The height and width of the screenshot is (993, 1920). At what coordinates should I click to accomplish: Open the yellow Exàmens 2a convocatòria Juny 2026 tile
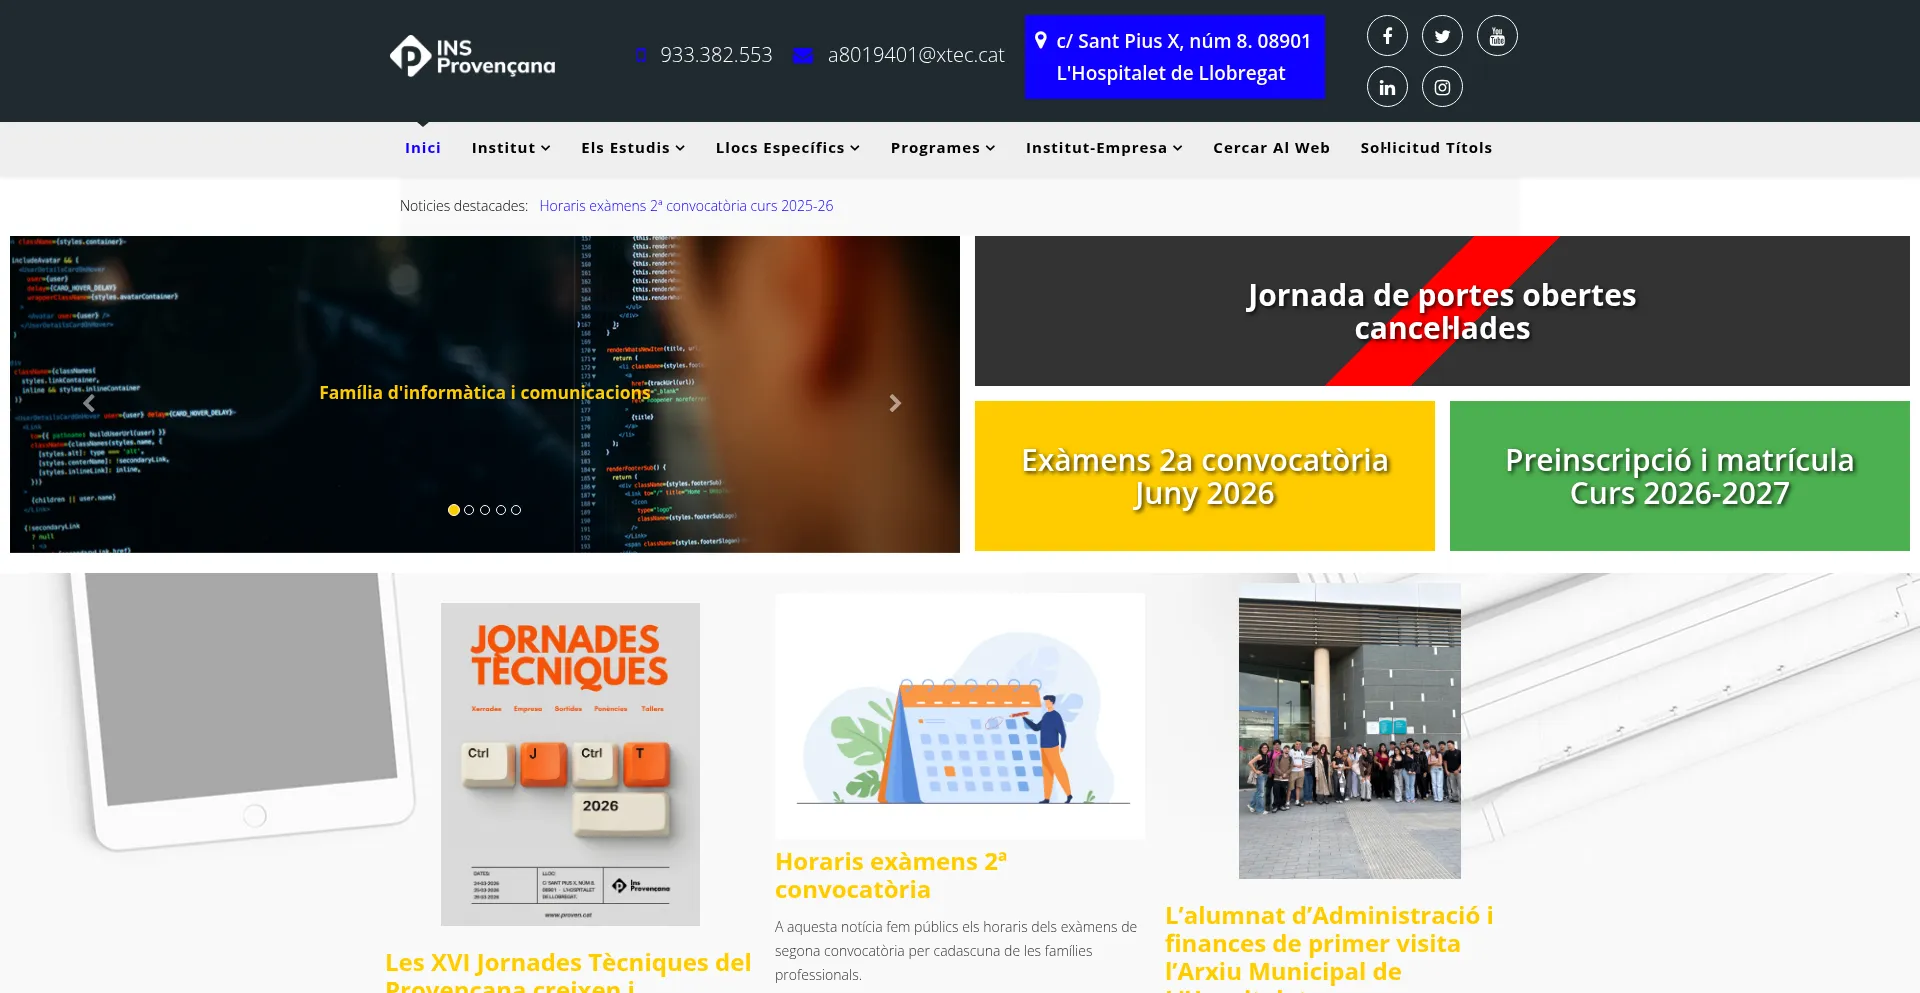pyautogui.click(x=1205, y=476)
